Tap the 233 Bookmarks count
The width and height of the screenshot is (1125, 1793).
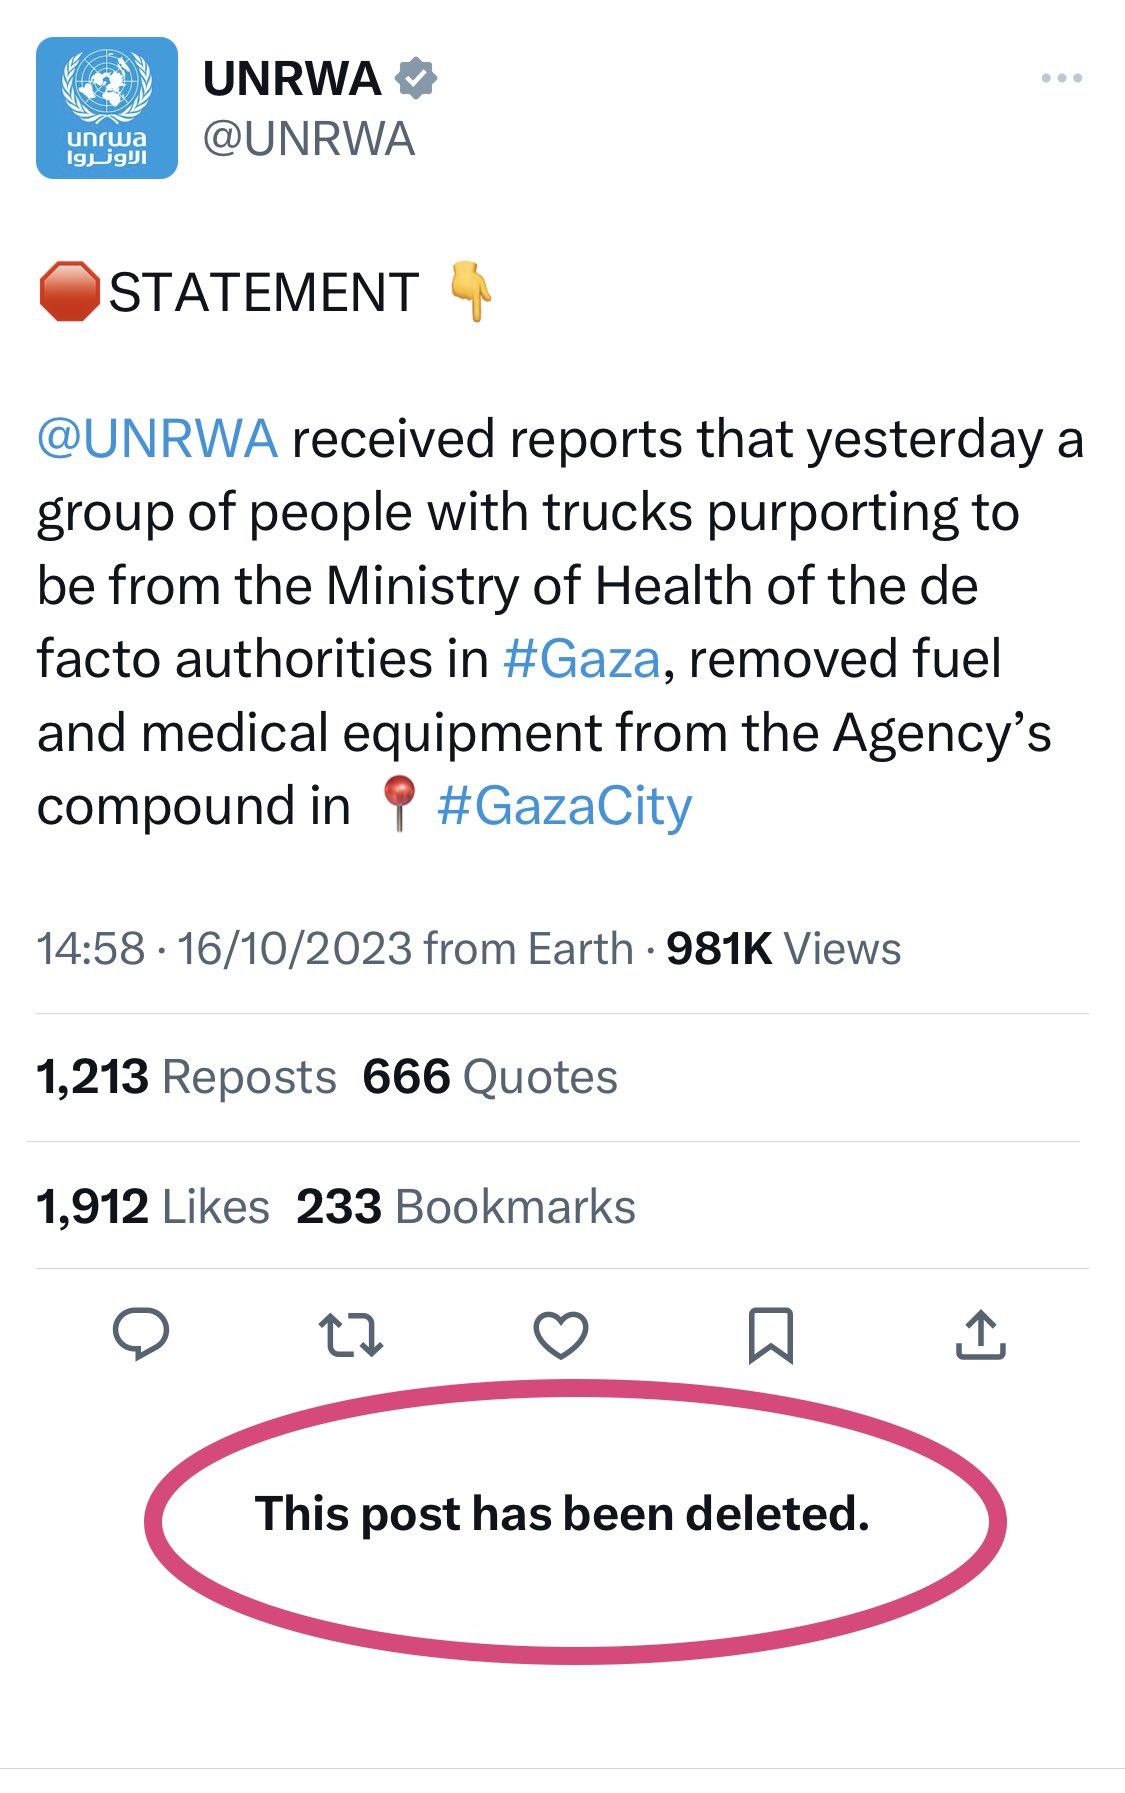[466, 1207]
